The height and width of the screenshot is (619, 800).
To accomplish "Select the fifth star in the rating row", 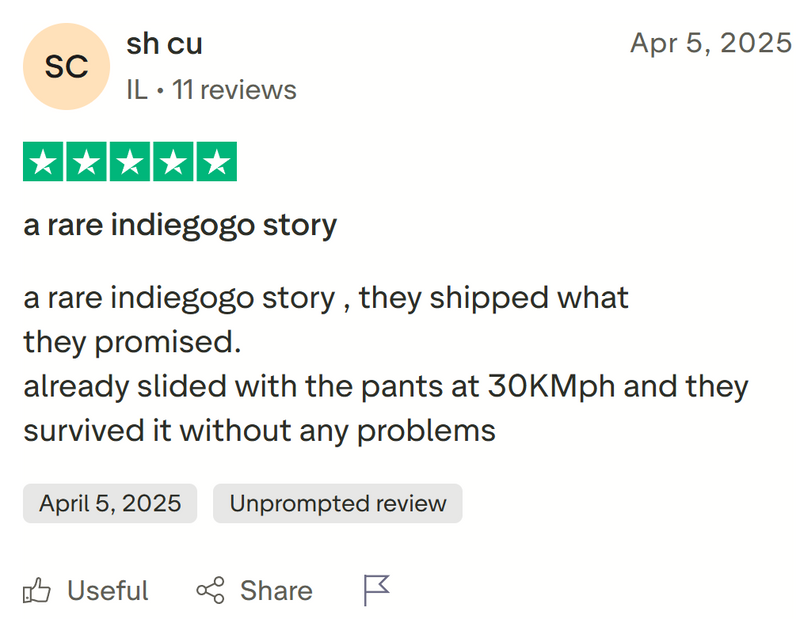I will [x=216, y=160].
